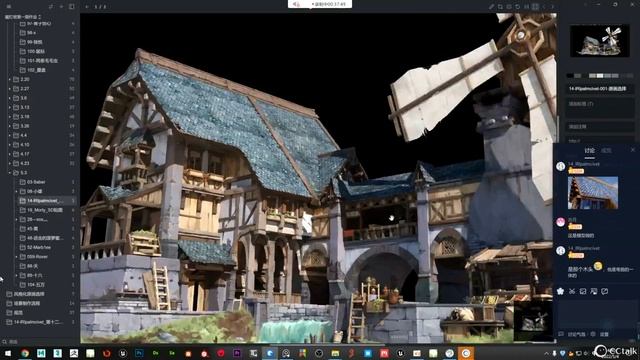
Task: Open Photoshop from the taskbar
Action: pos(139,353)
